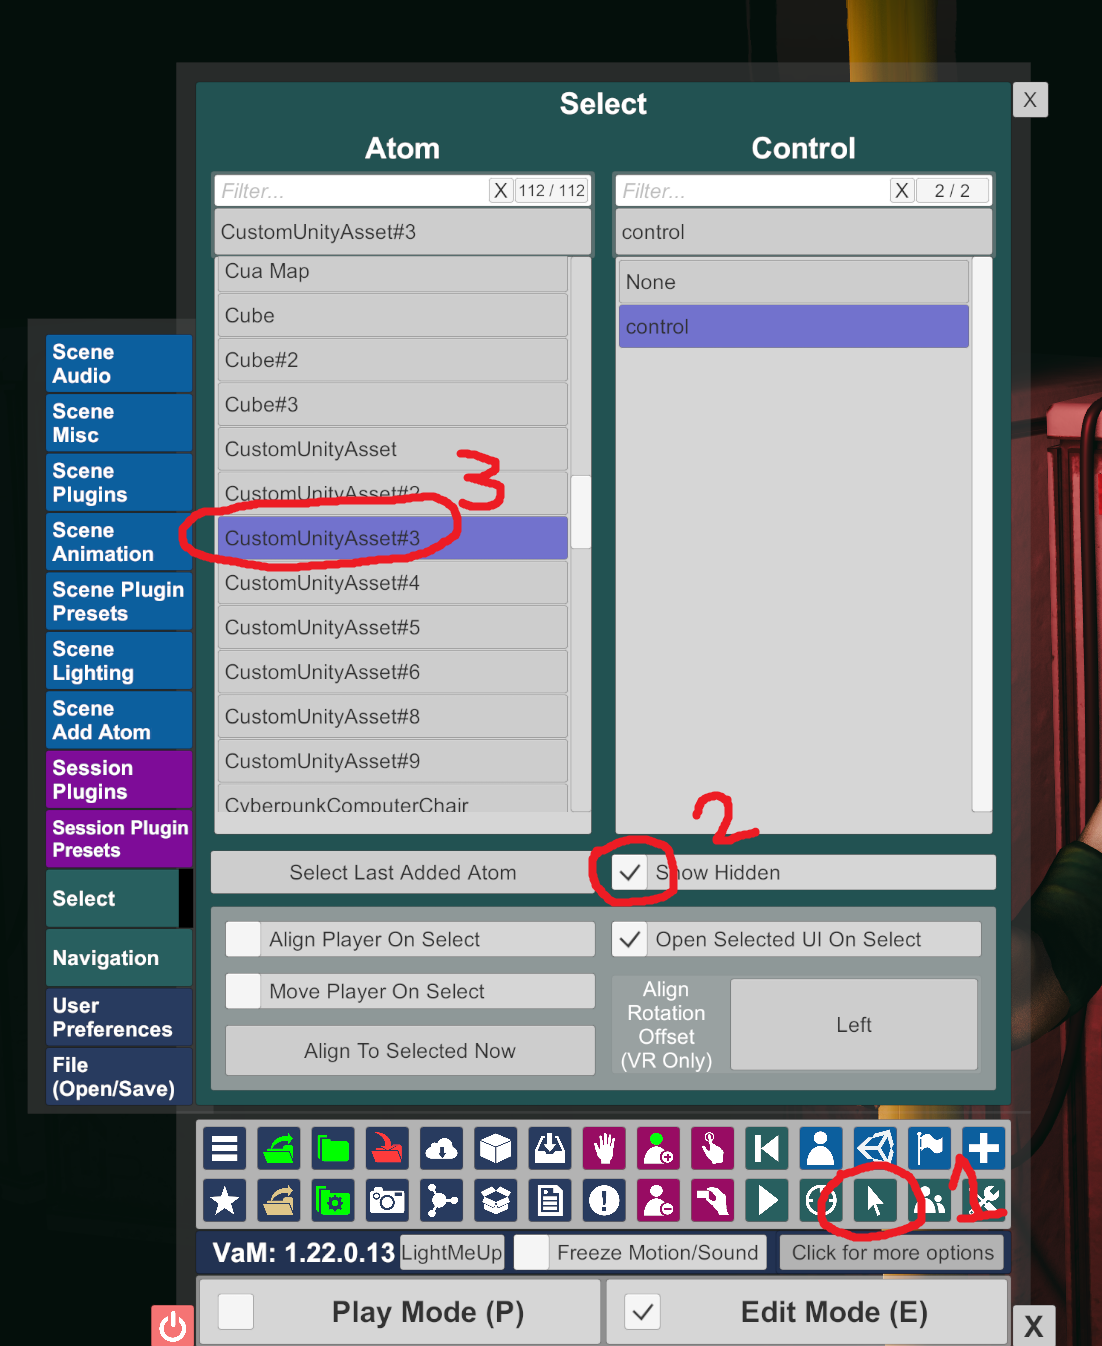This screenshot has height=1346, width=1102.
Task: Click the flag icon
Action: click(929, 1148)
